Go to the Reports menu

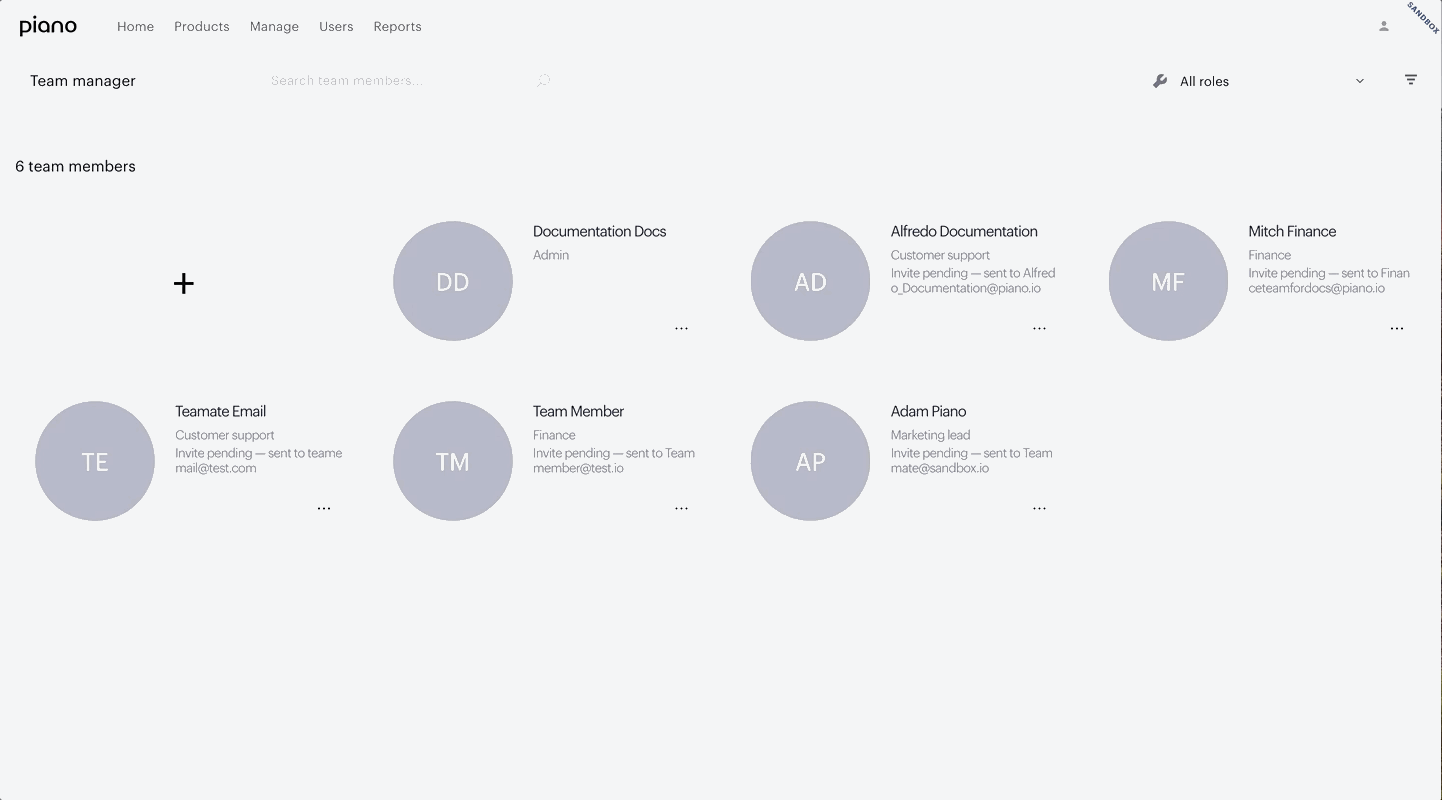point(397,26)
